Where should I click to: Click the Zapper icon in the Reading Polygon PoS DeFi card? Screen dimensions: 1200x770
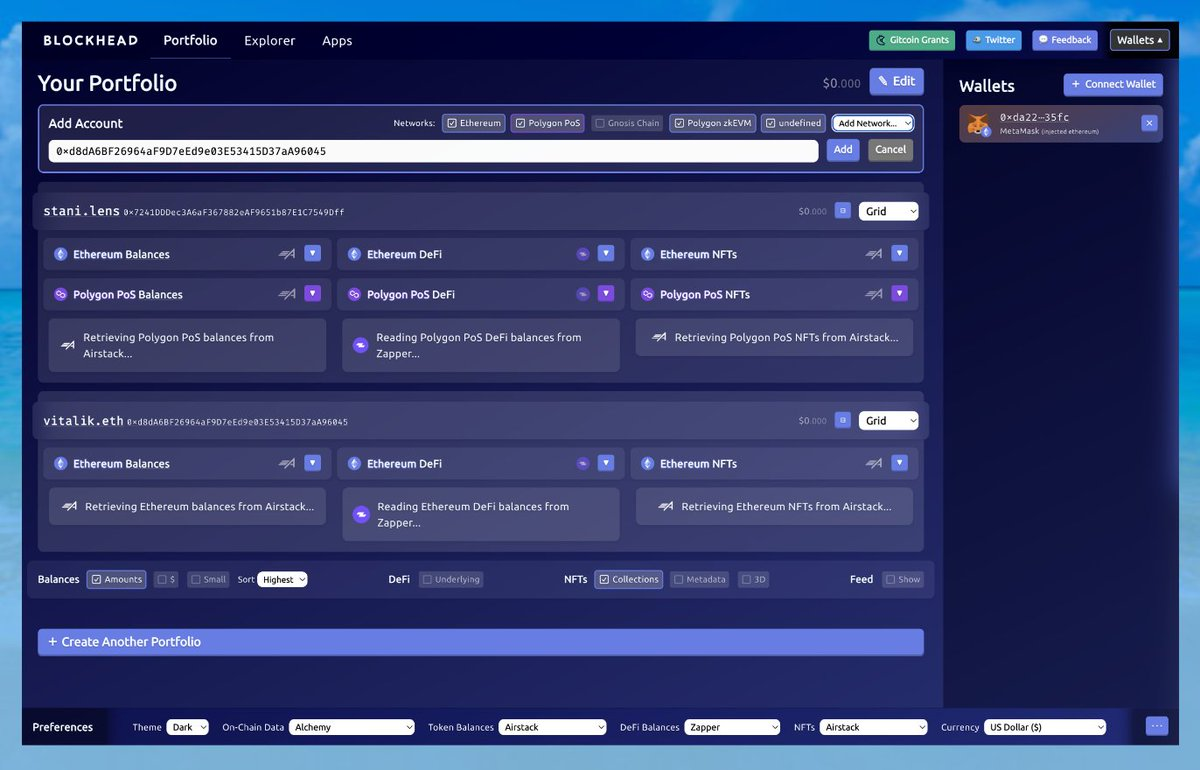361,345
